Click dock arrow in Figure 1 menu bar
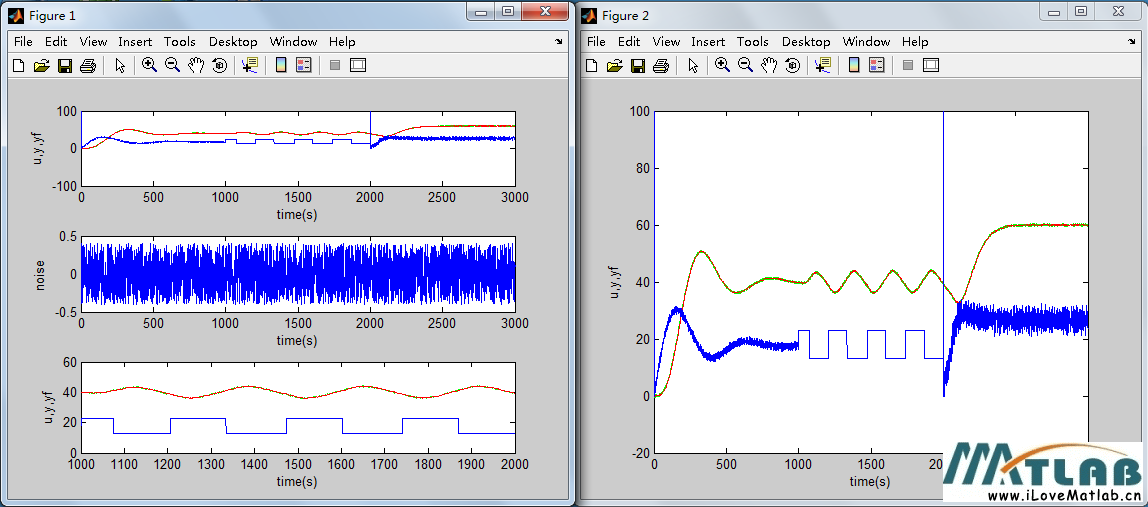 pos(559,42)
